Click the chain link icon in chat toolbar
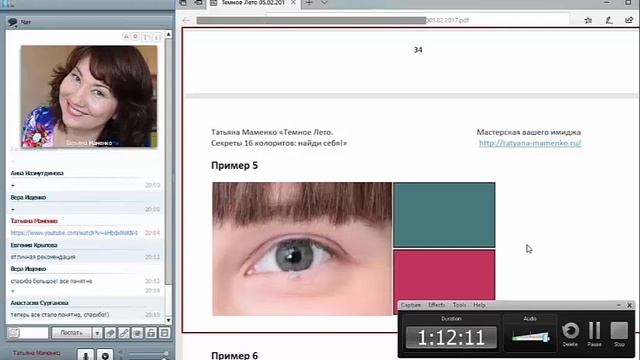 (x=124, y=333)
